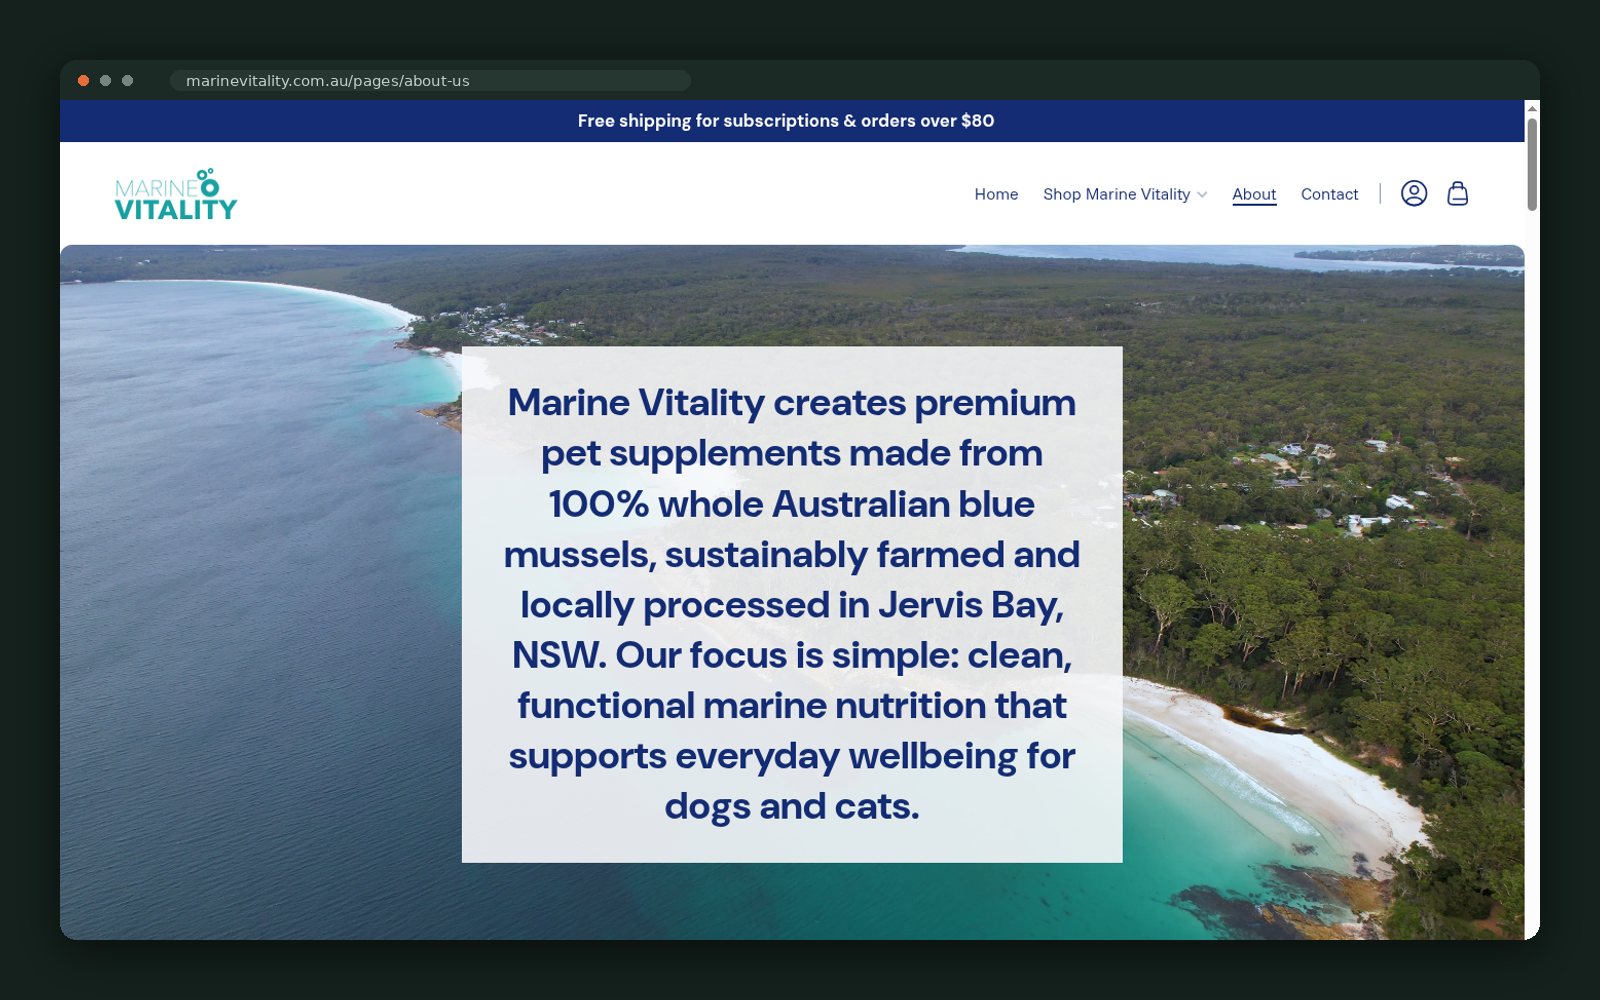Screen dimensions: 1600x1000
Task: Click the page's vertical scrollbar thumb
Action: 1532,165
